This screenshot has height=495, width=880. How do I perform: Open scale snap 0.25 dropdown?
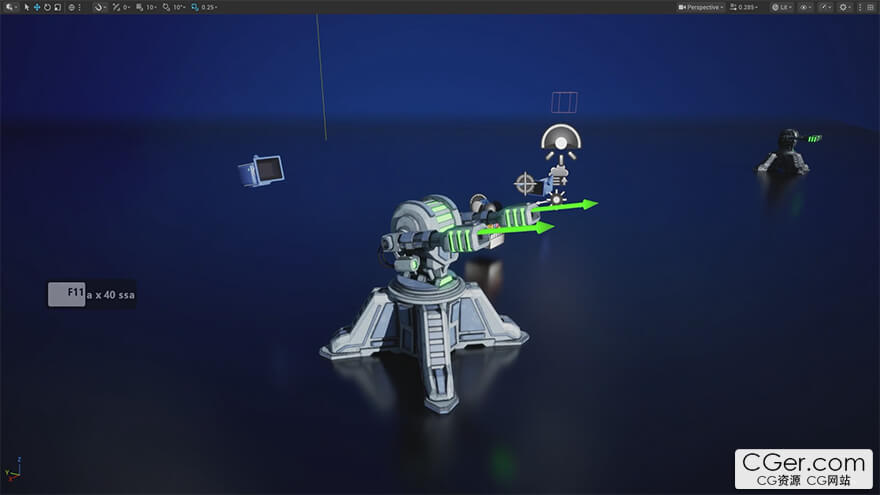pos(209,7)
